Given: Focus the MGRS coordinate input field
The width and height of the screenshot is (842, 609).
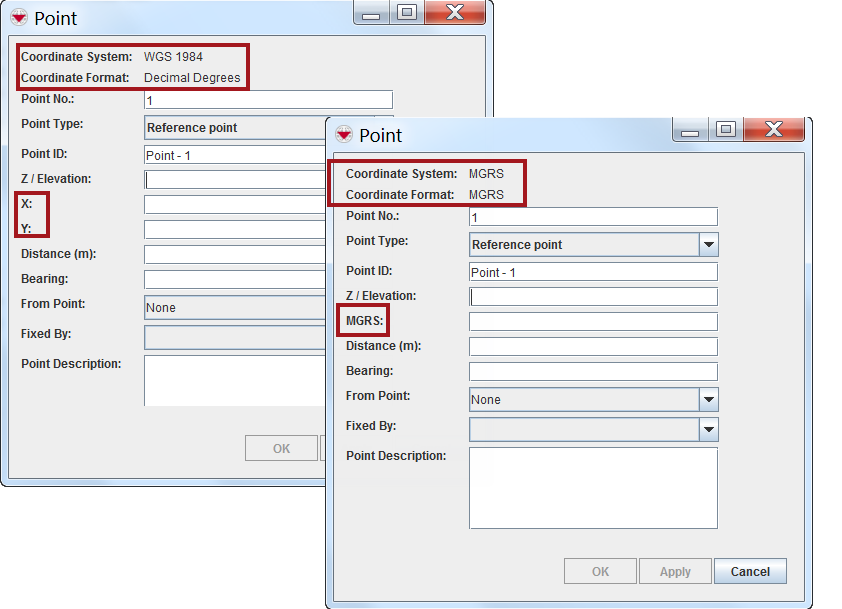Looking at the screenshot, I should 593,322.
